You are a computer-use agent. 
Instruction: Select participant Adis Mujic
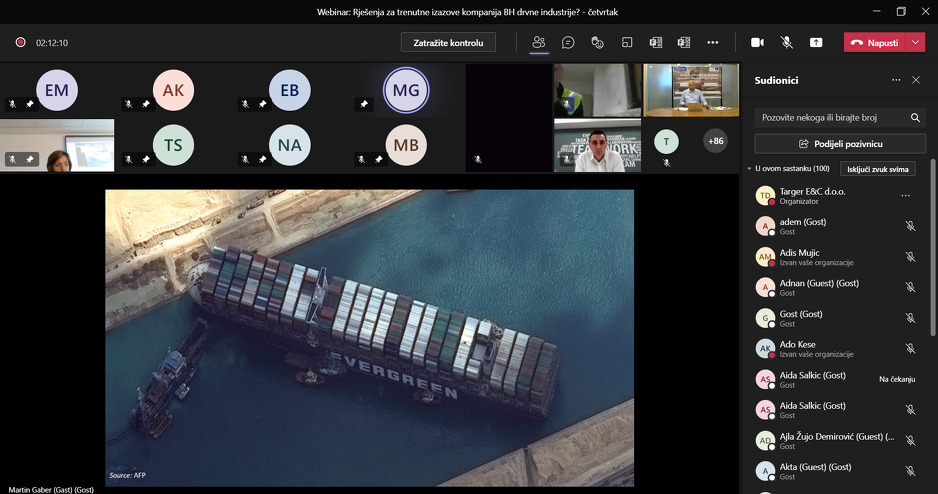tap(838, 257)
